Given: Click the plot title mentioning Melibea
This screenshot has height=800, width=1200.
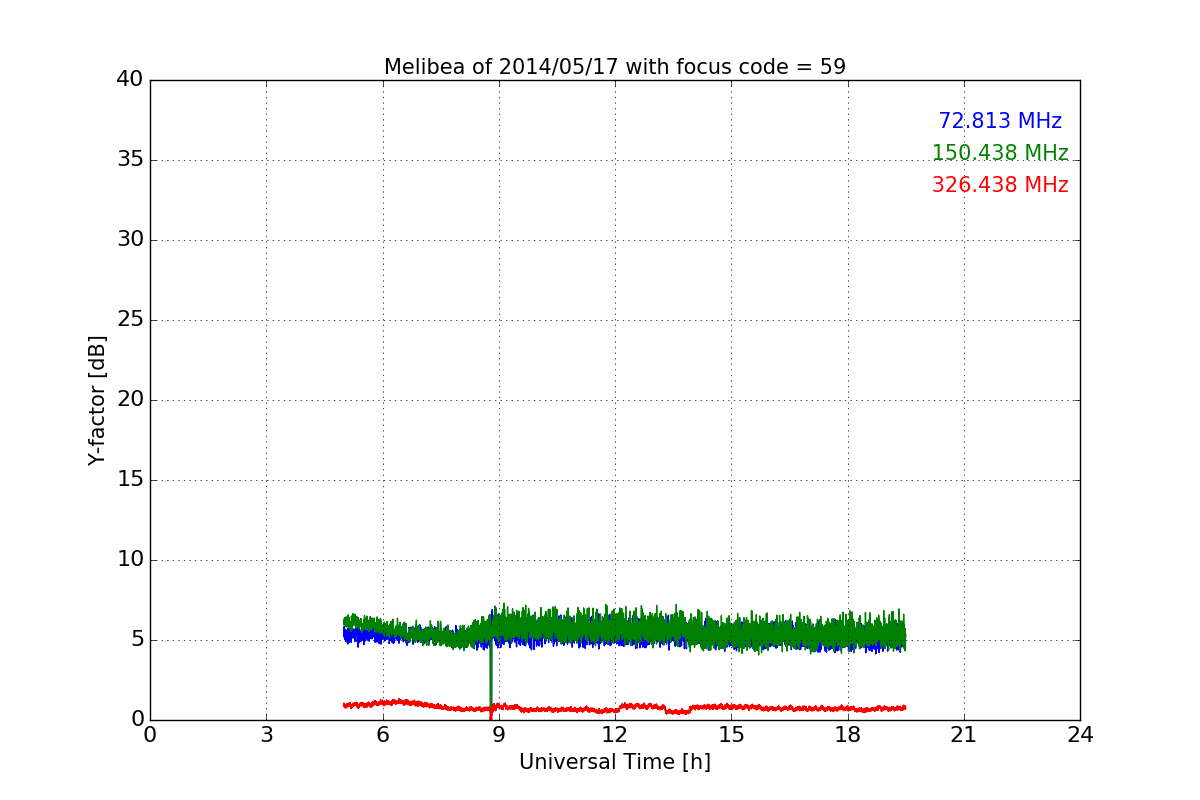Looking at the screenshot, I should tap(615, 67).
